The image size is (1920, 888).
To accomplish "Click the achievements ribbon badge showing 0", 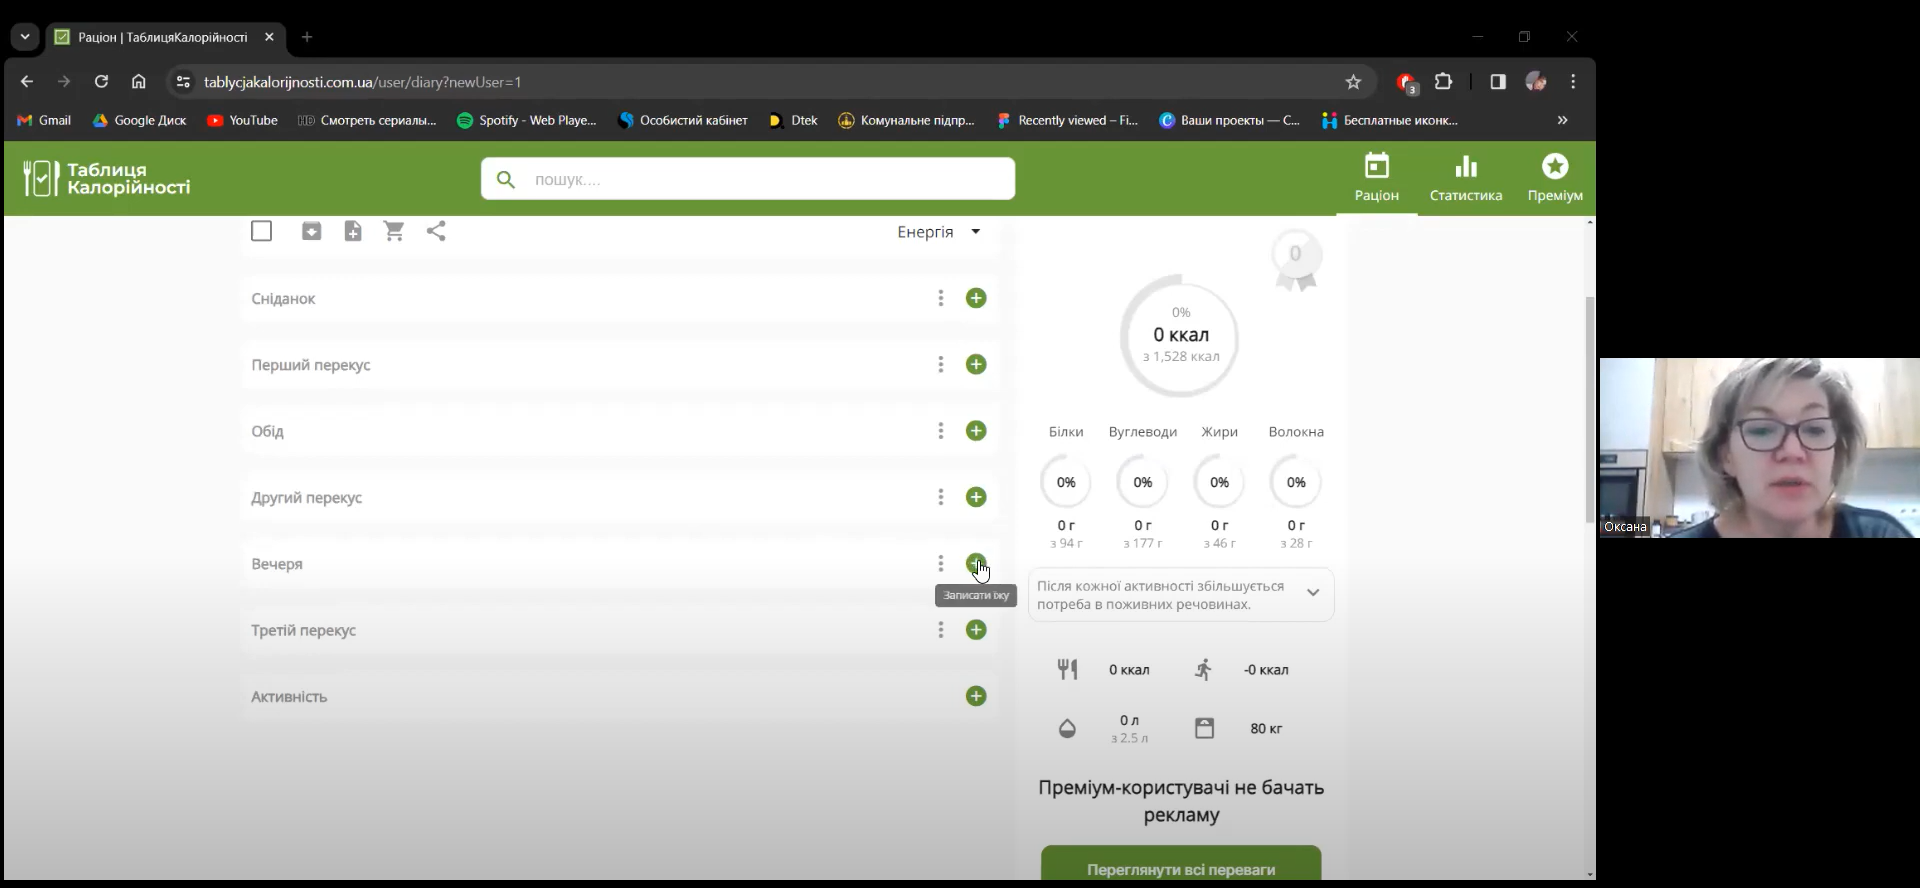I will click(x=1295, y=258).
